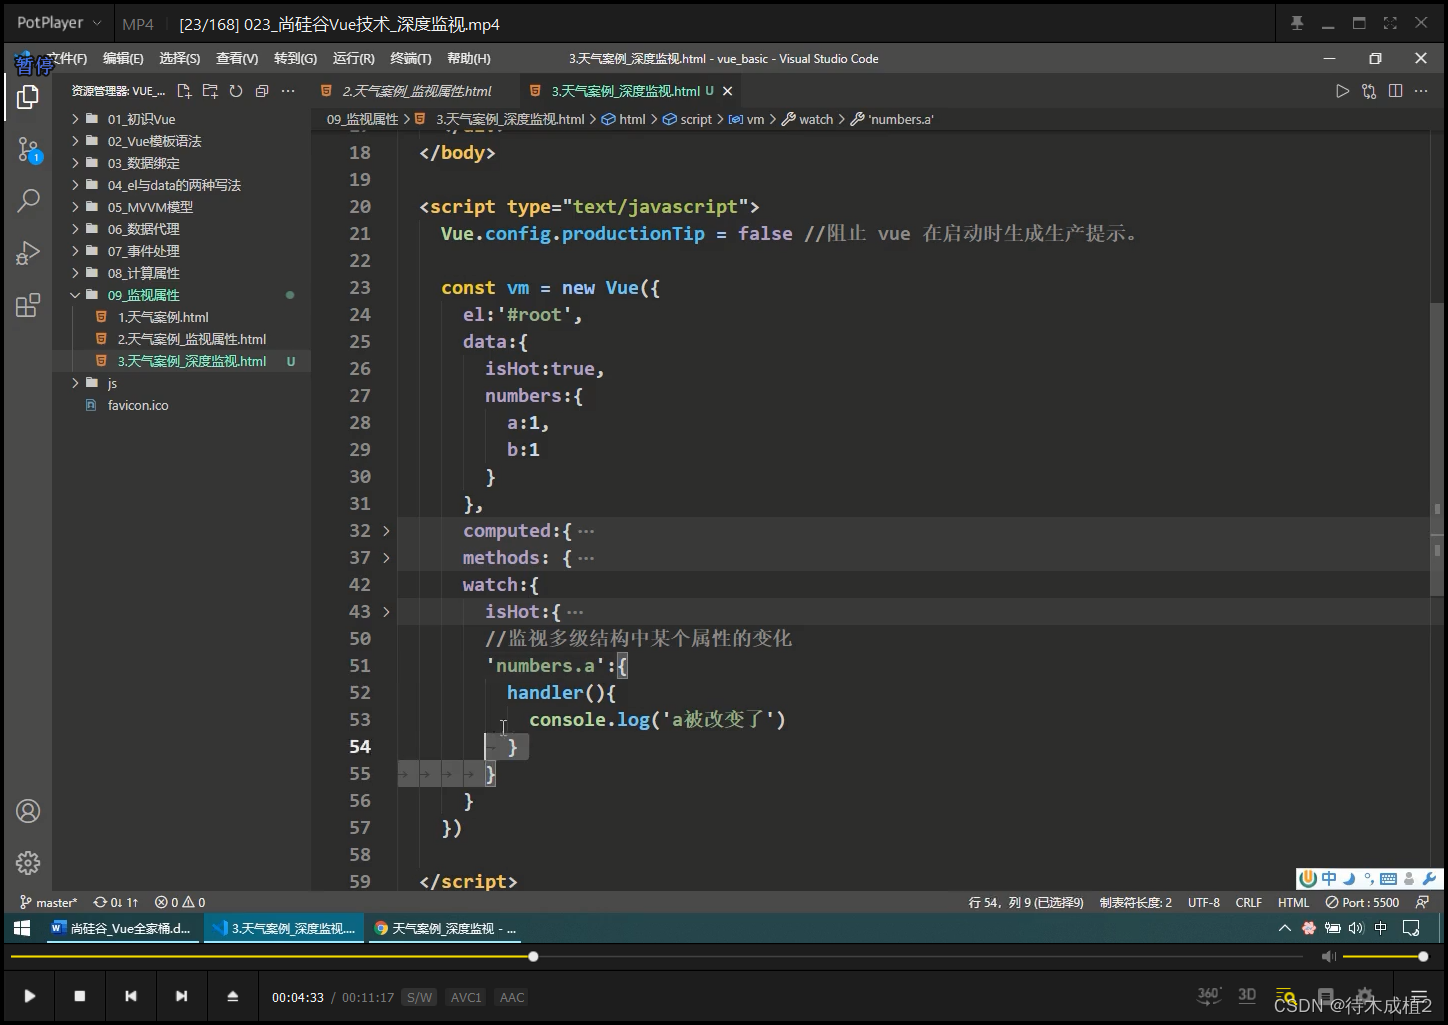
Task: Open the Explorer view in activity bar
Action: point(28,97)
